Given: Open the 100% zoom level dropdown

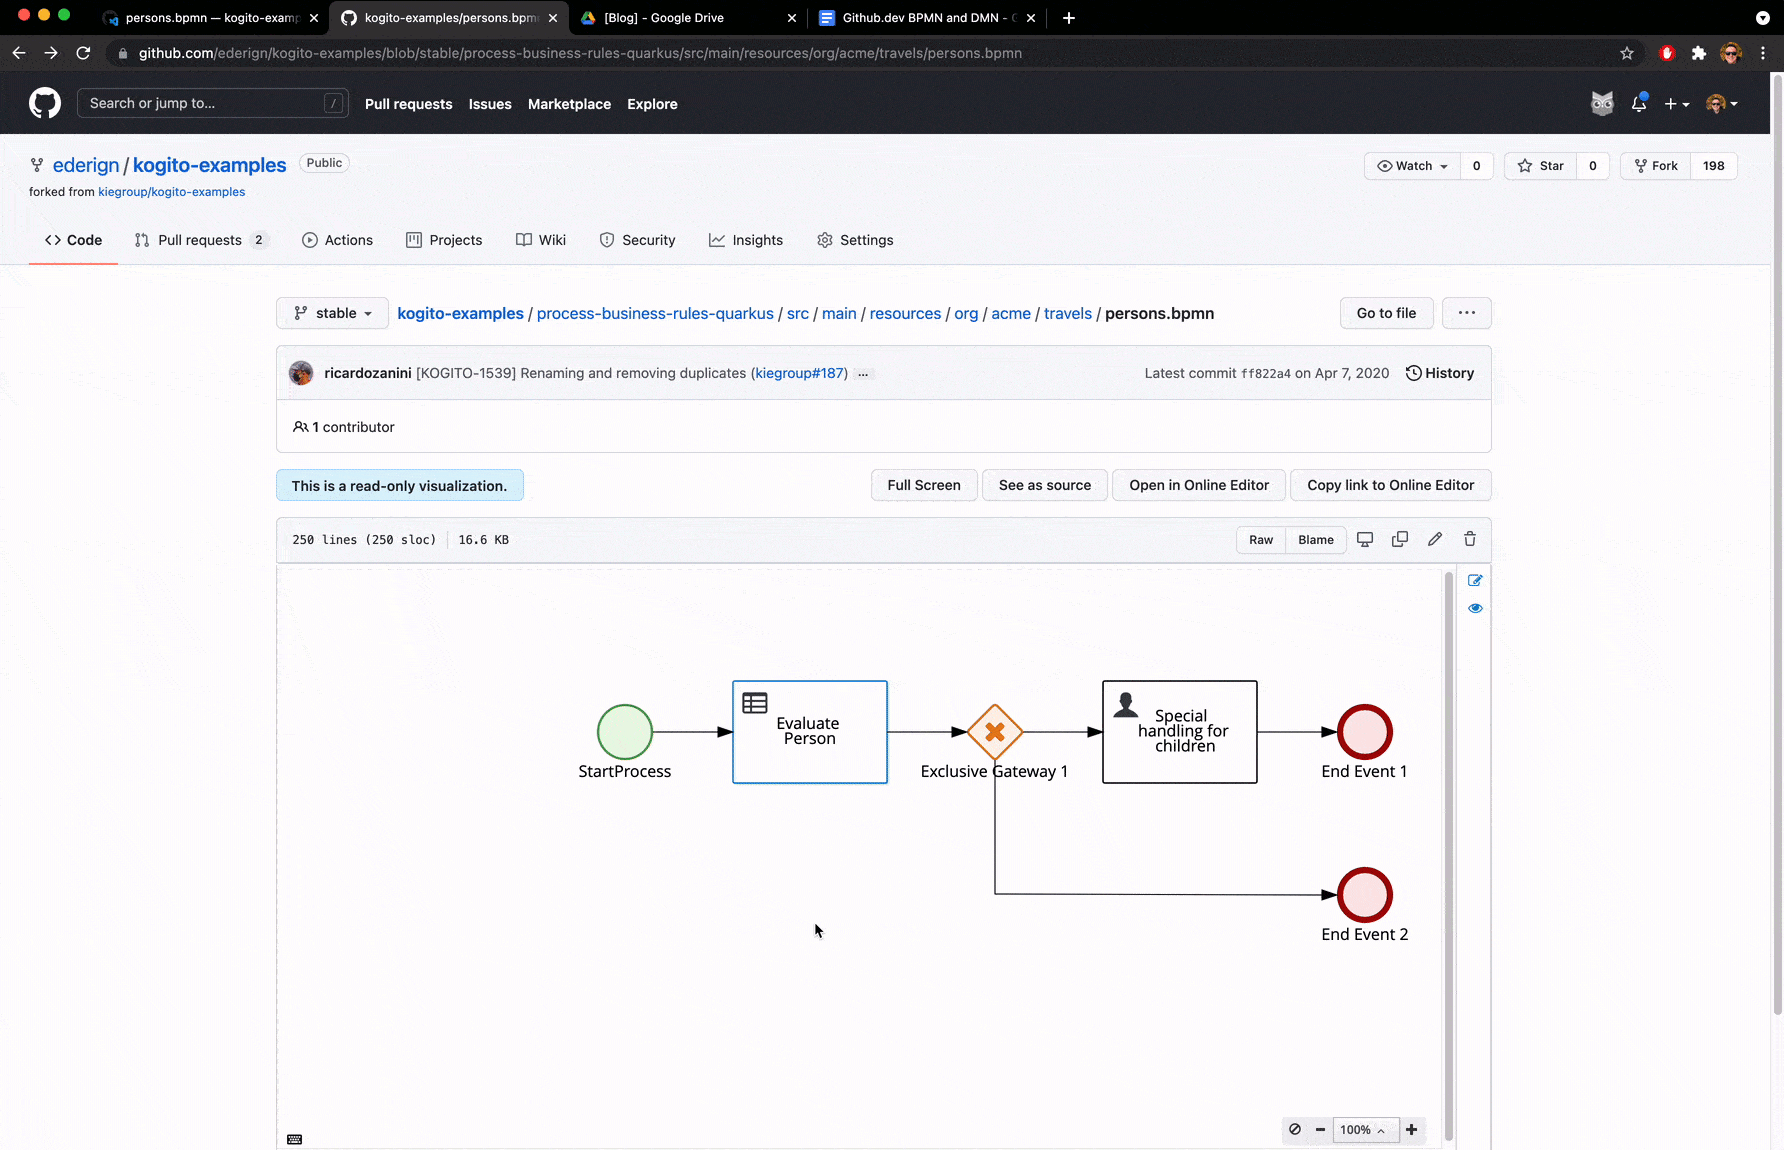Looking at the screenshot, I should [1362, 1130].
